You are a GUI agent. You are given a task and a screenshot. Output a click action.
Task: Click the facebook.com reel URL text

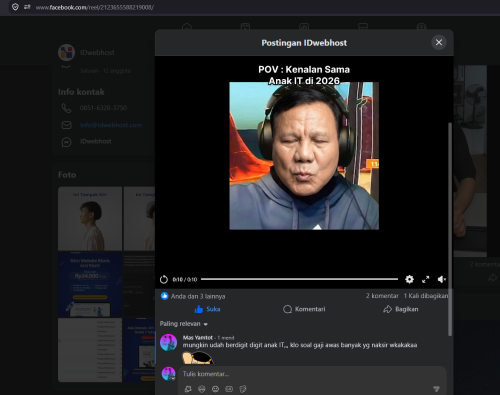click(x=95, y=7)
